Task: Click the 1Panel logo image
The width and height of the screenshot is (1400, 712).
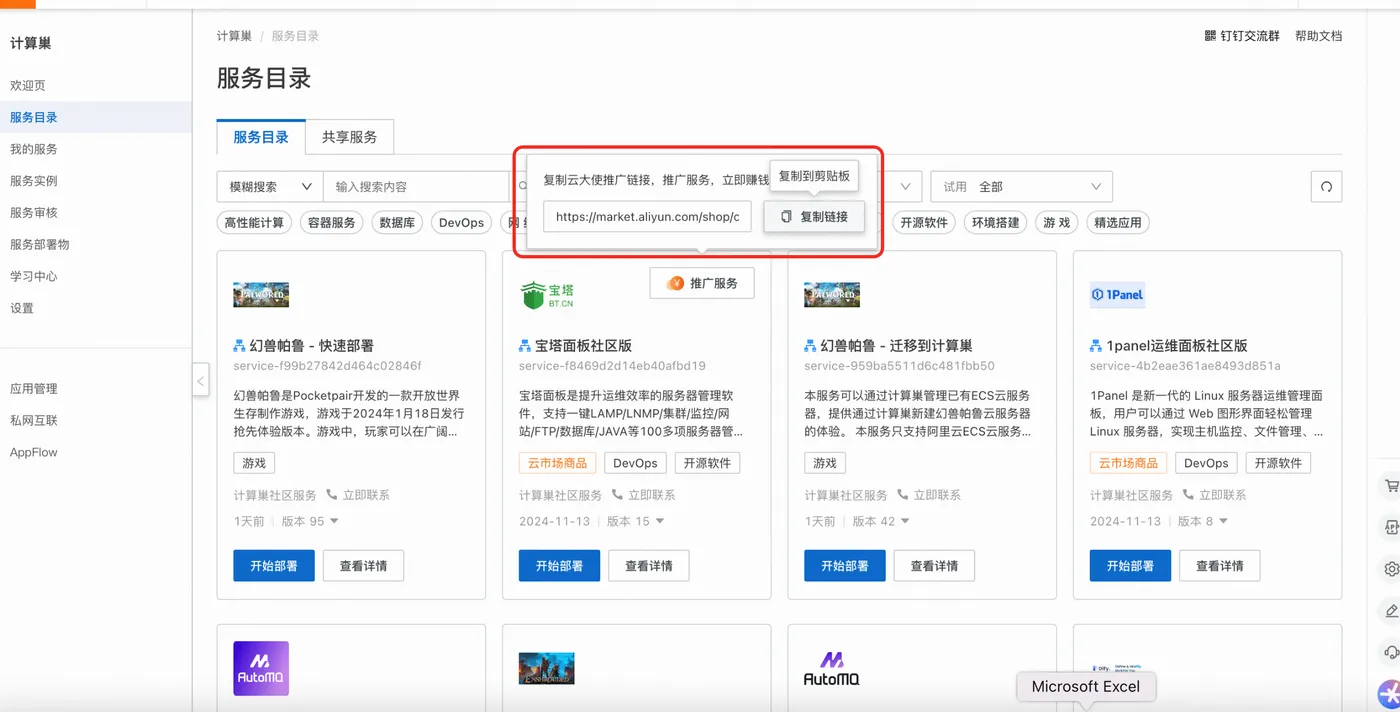Action: click(x=1117, y=294)
